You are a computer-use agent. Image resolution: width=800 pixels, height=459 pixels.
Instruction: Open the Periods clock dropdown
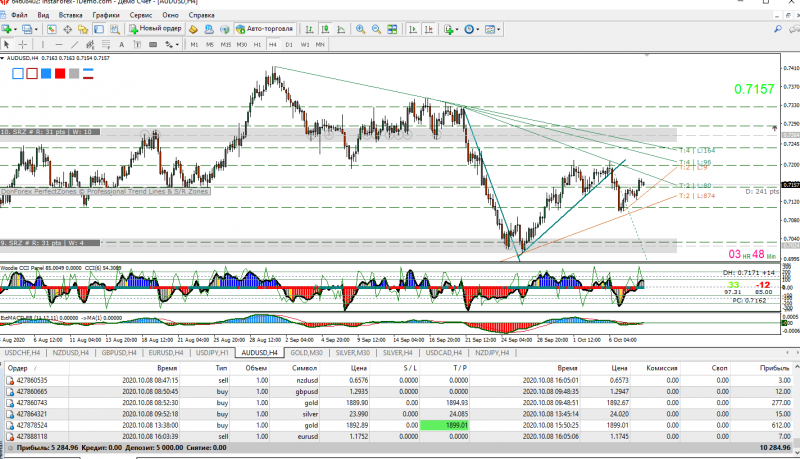[471, 30]
